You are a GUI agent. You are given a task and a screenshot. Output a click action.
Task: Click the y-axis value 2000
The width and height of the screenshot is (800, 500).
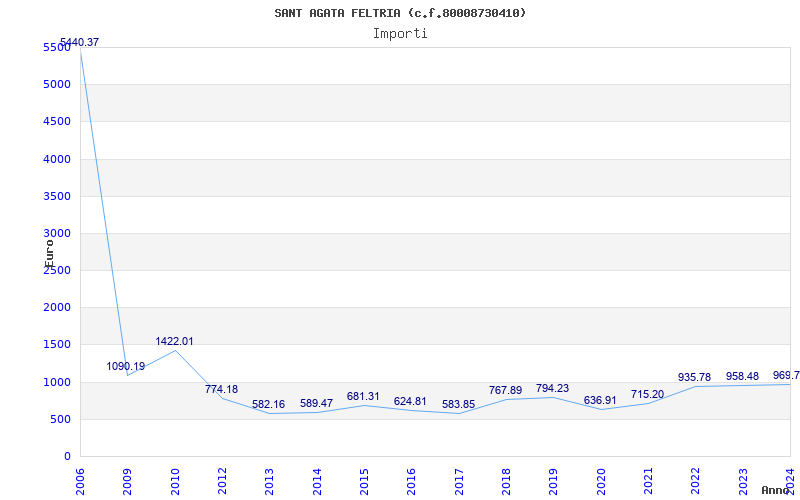pos(57,308)
